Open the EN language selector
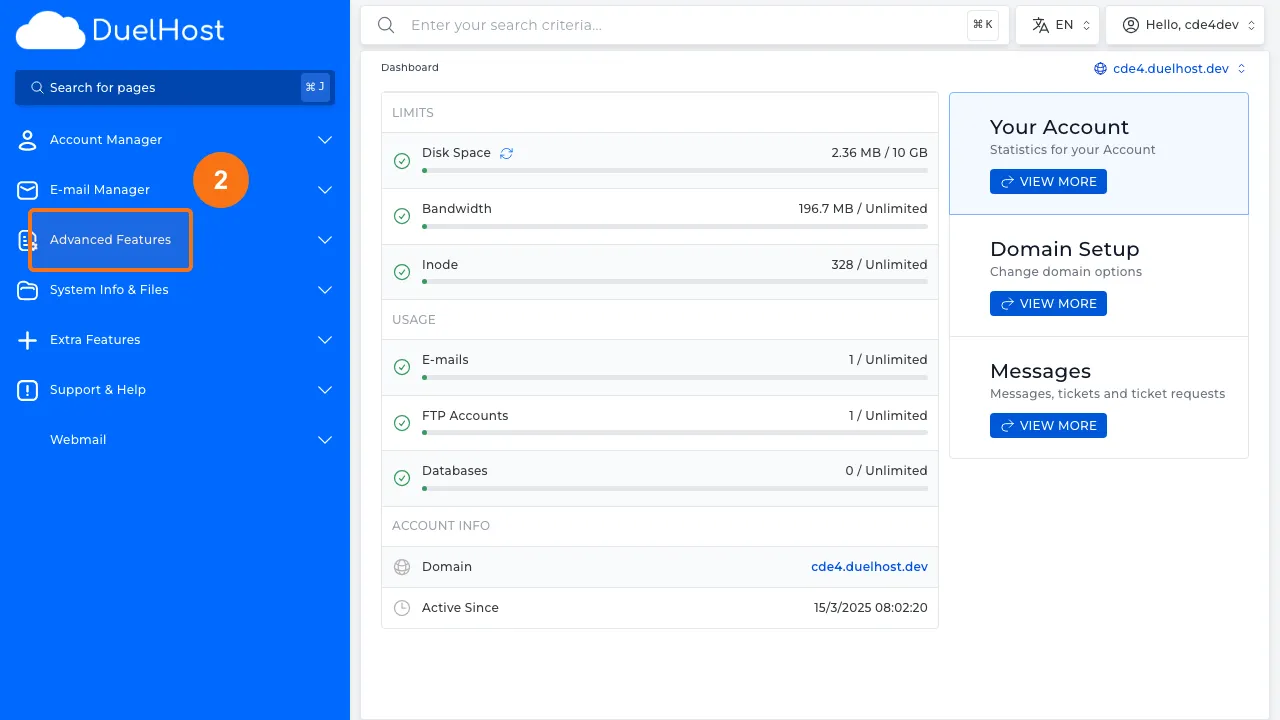 point(1057,24)
